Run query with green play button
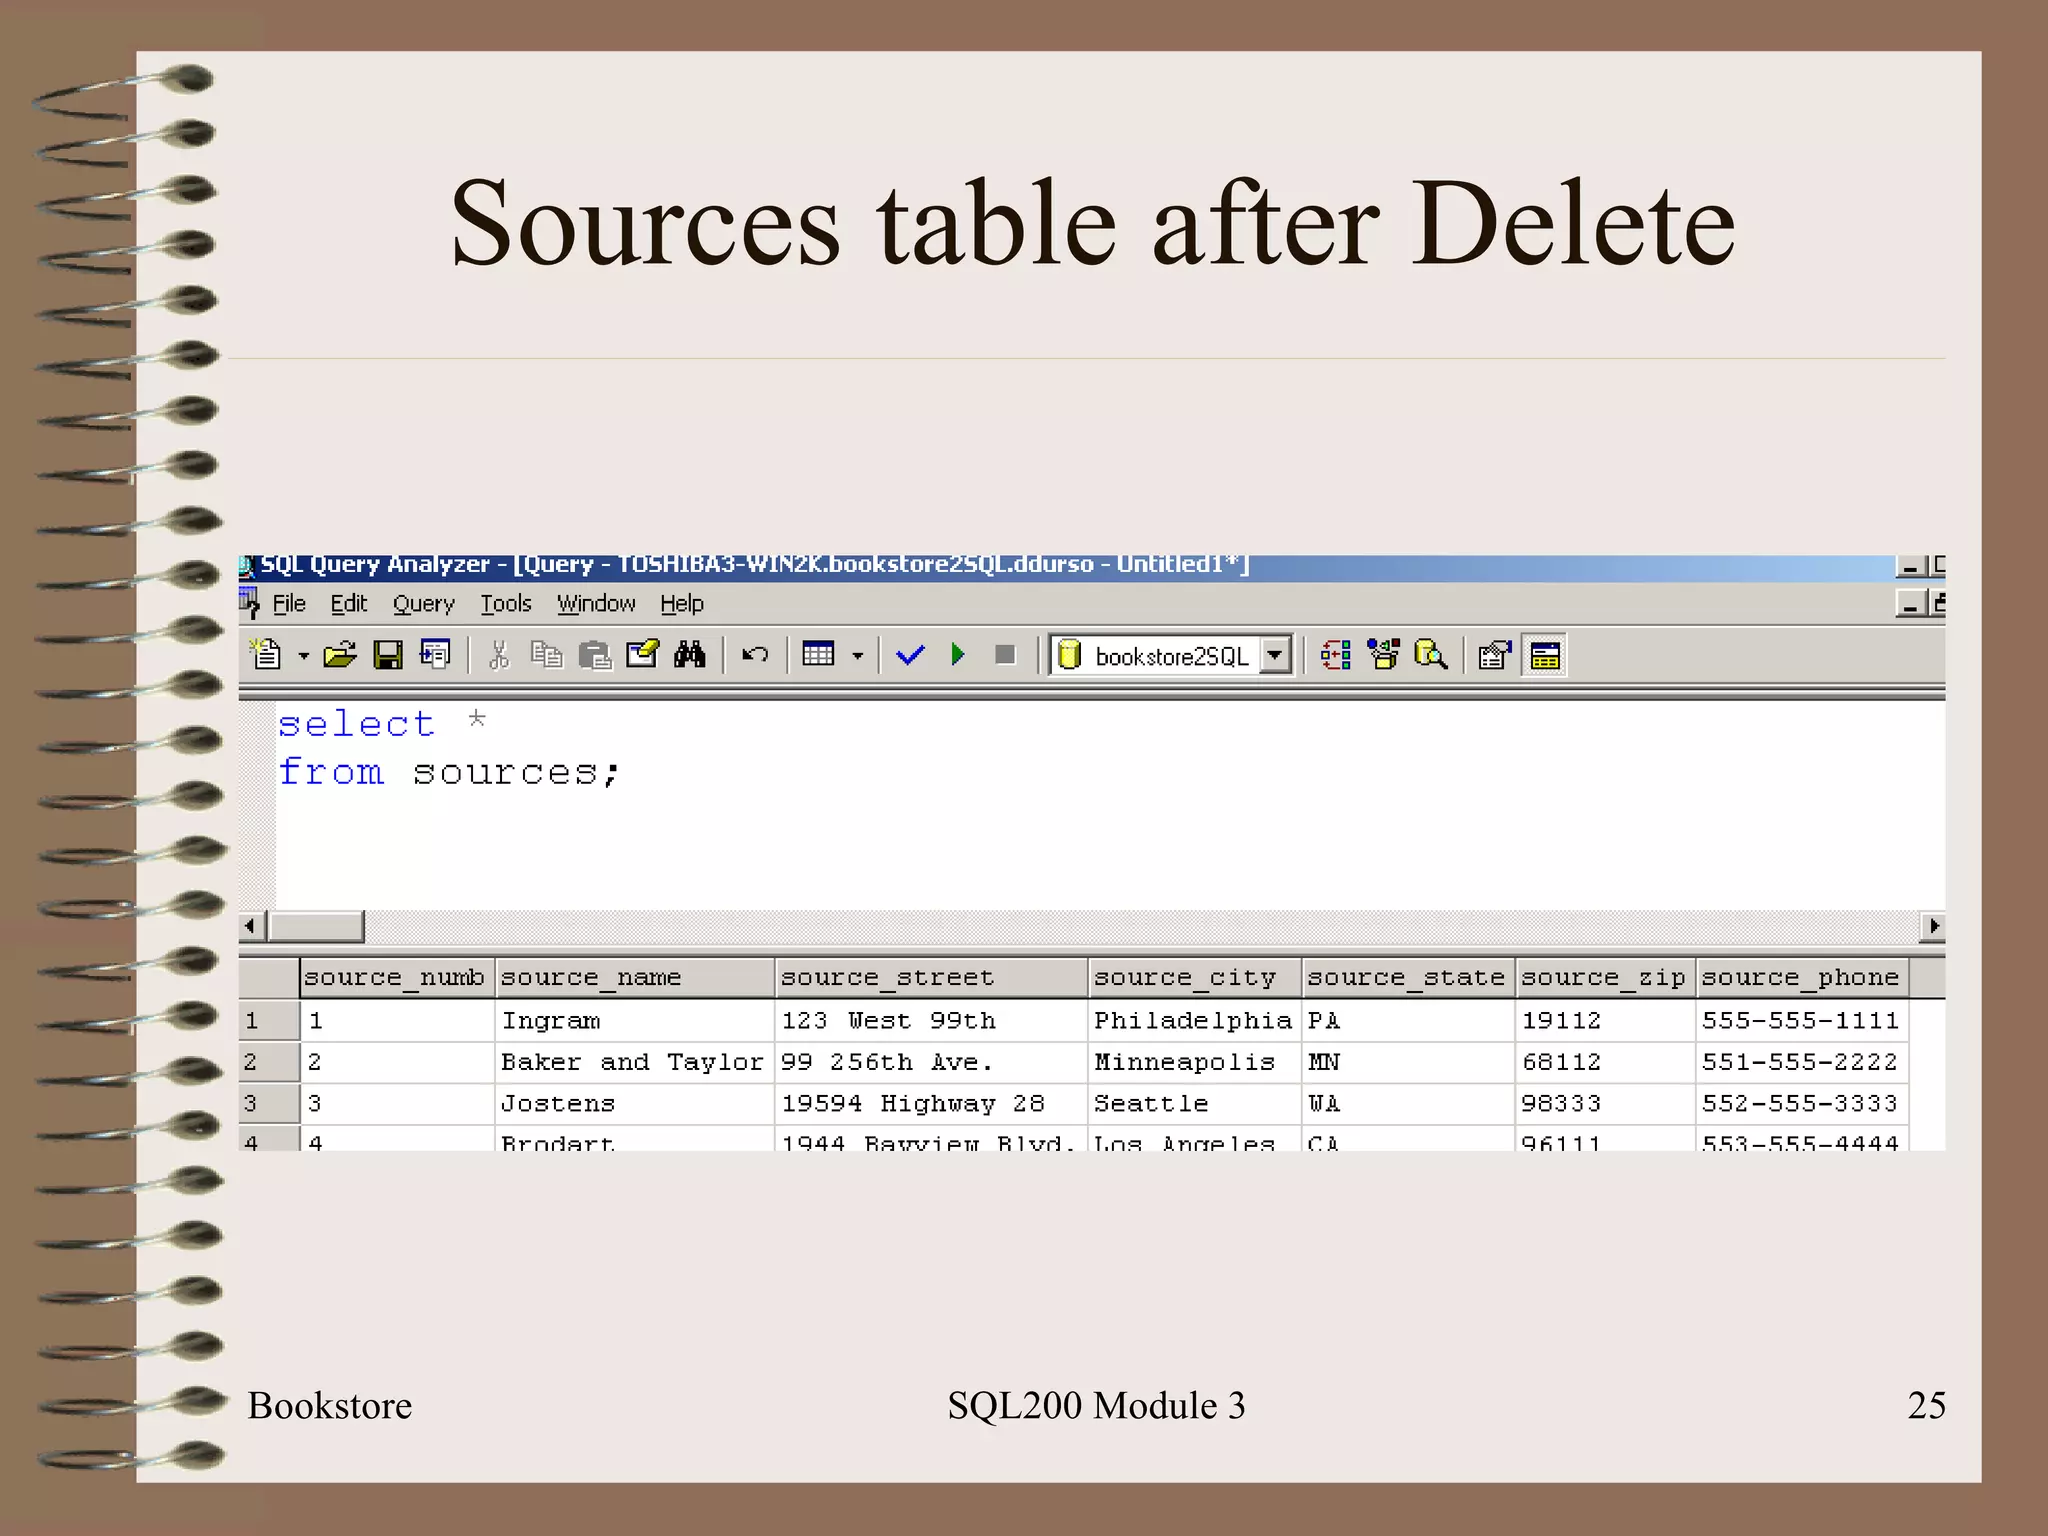This screenshot has height=1536, width=2048. point(958,655)
